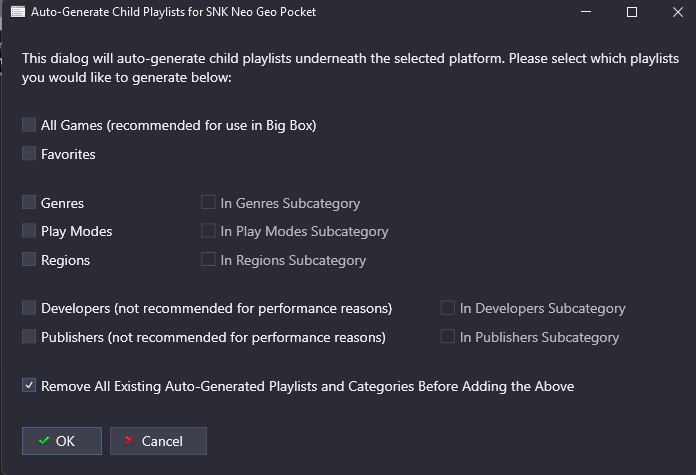Toggle the Developers playlists checkbox

pyautogui.click(x=29, y=308)
